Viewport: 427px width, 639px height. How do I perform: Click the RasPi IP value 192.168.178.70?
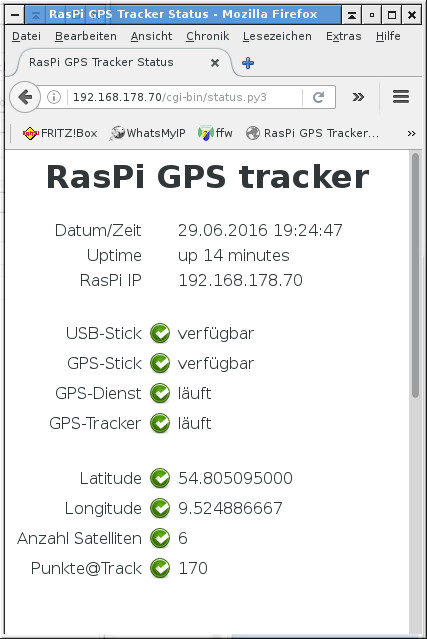(240, 281)
